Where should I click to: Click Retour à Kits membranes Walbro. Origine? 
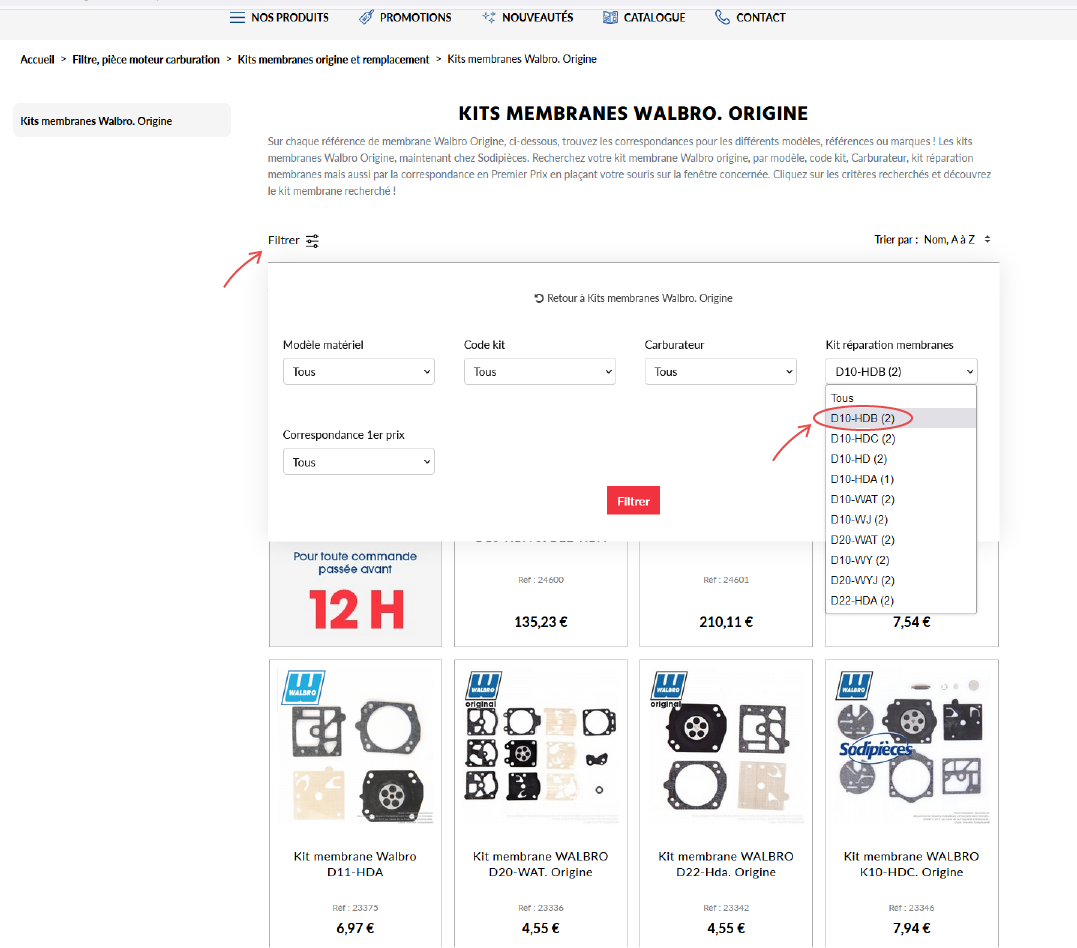[639, 298]
